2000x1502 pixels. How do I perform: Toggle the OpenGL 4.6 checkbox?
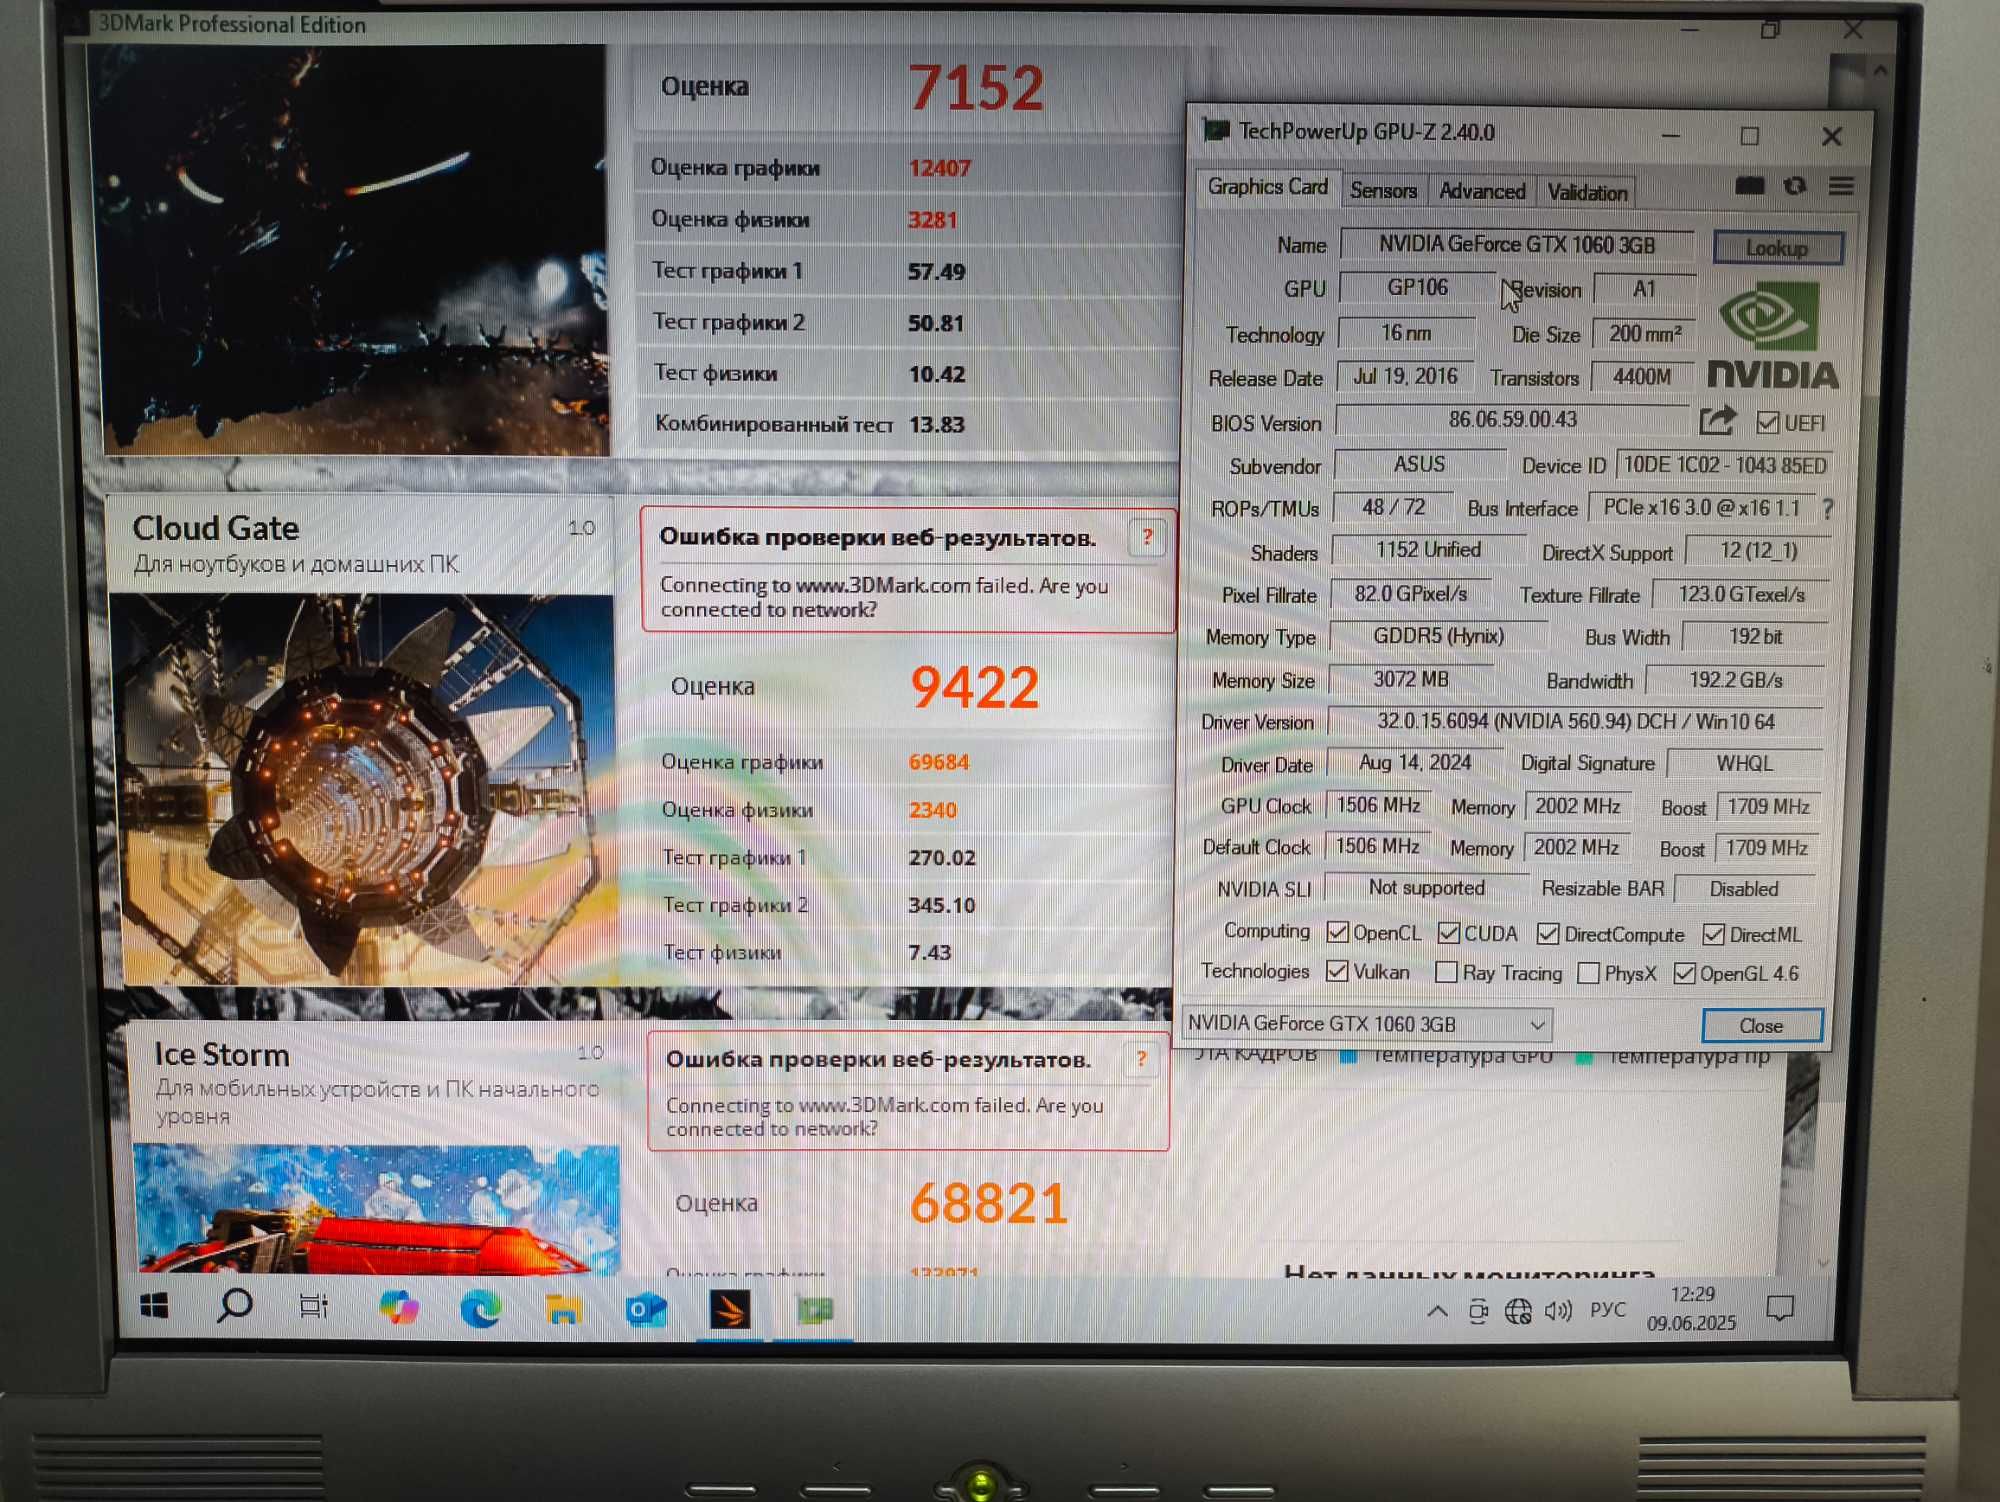[1684, 973]
